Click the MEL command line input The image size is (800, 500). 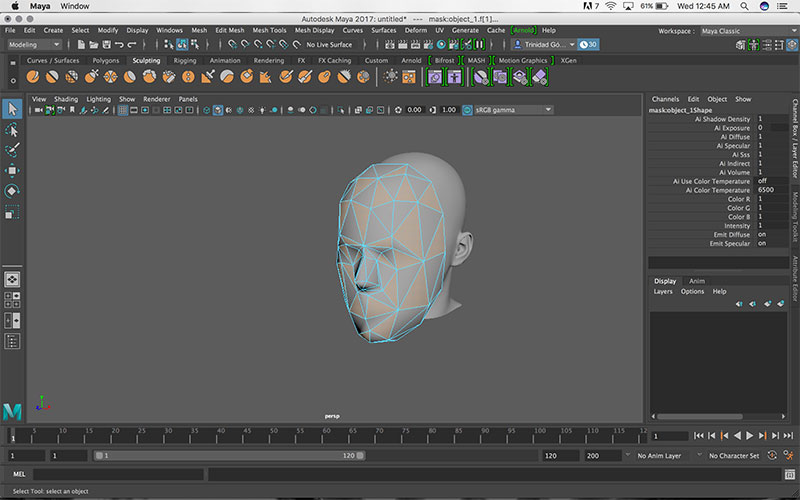[x=118, y=474]
